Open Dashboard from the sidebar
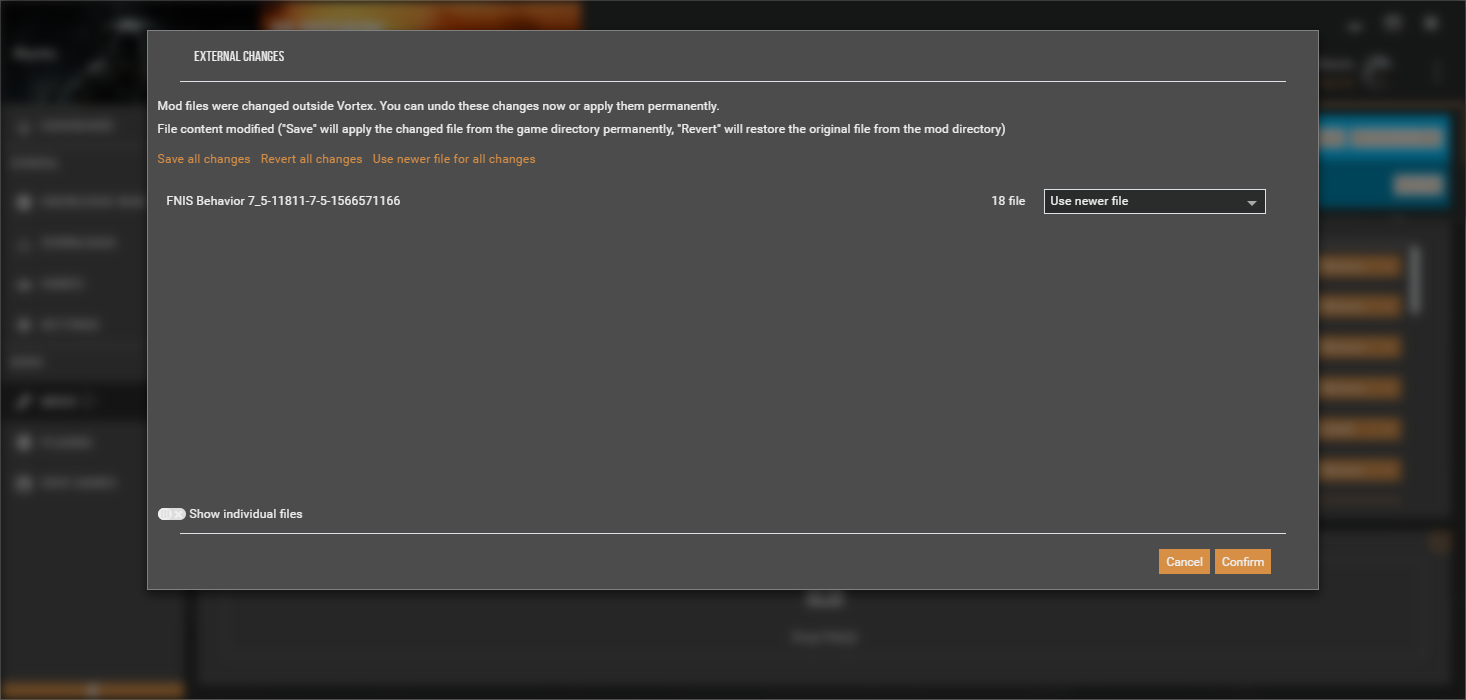 pyautogui.click(x=76, y=126)
